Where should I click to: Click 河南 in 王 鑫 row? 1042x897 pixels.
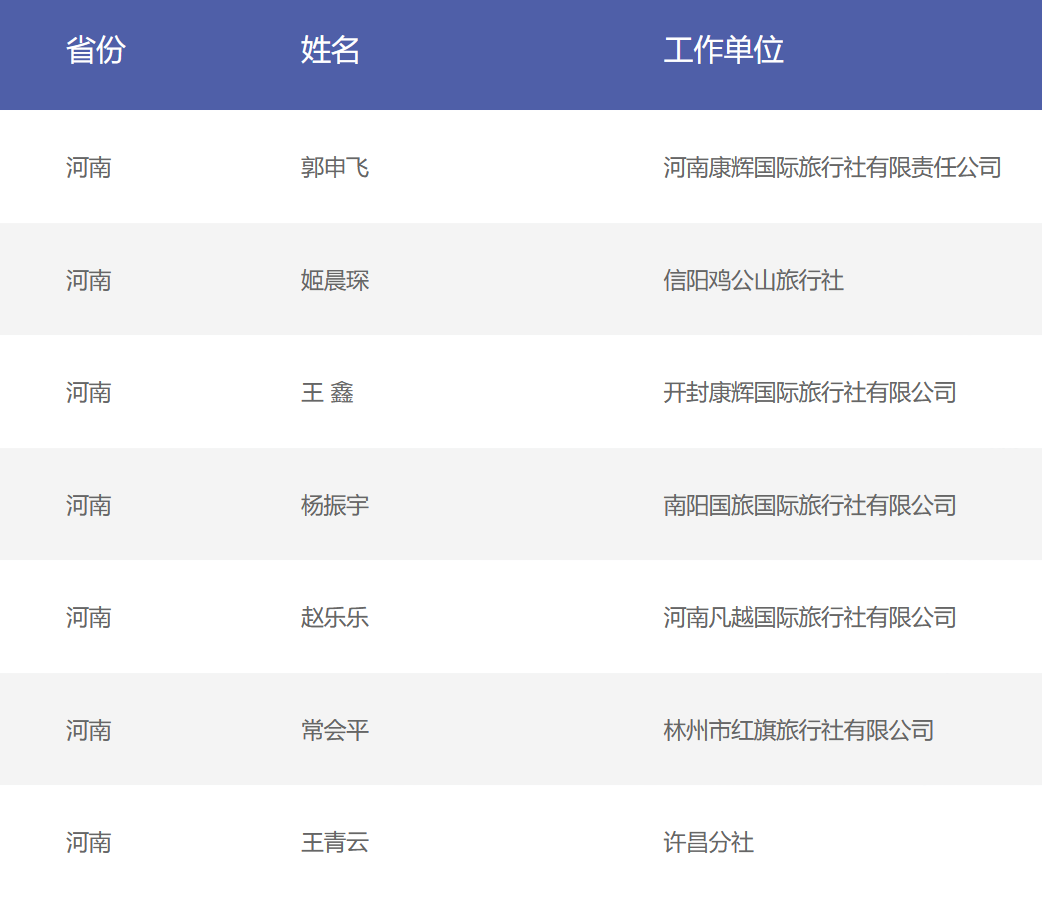88,393
